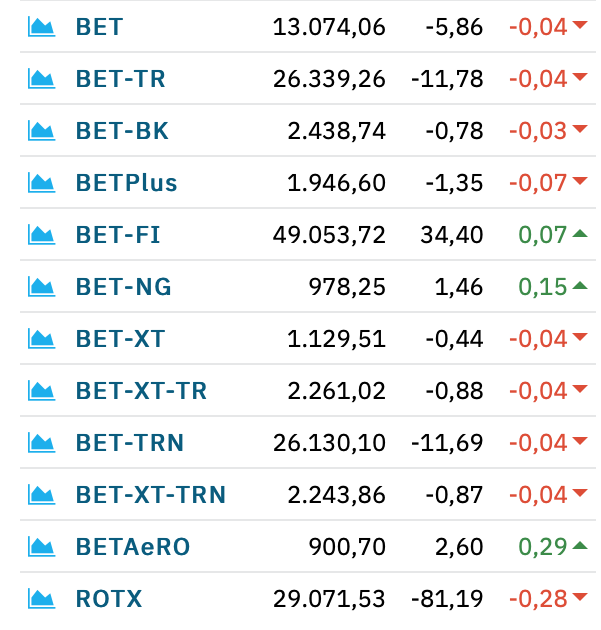Click the chart icon beside ROTX
The height and width of the screenshot is (630, 601).
click(41, 599)
